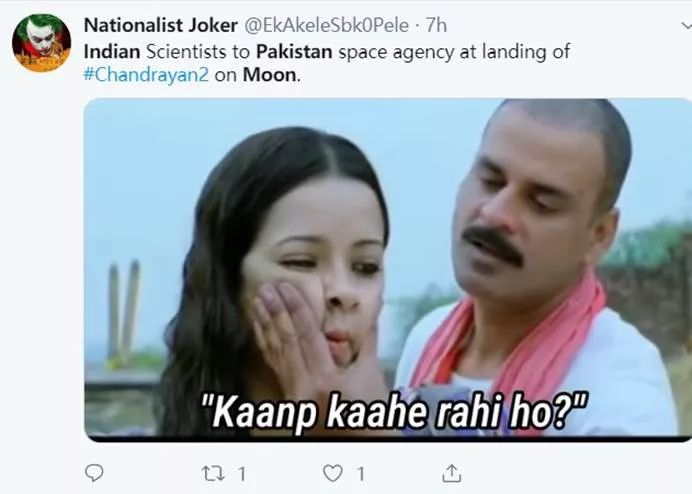The width and height of the screenshot is (692, 494).
Task: Open the embedded meme image
Action: tap(387, 269)
